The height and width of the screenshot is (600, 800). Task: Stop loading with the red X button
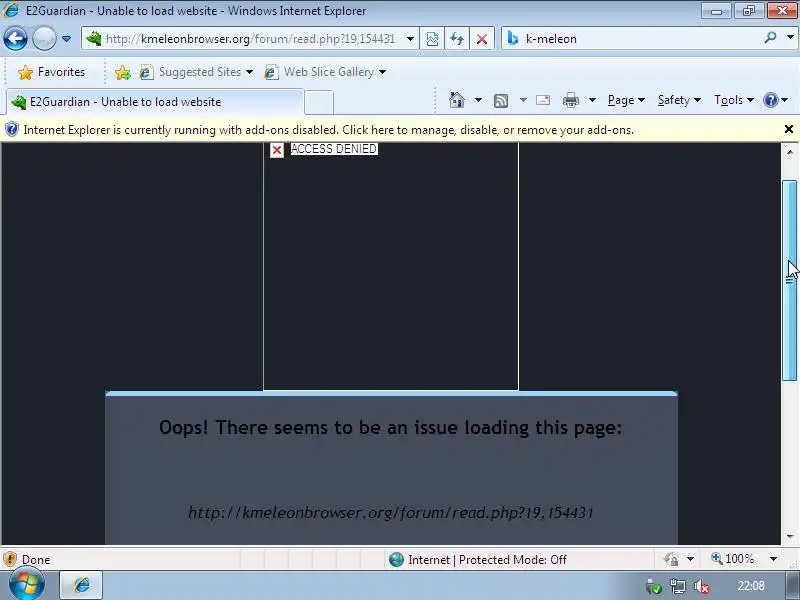coord(482,39)
